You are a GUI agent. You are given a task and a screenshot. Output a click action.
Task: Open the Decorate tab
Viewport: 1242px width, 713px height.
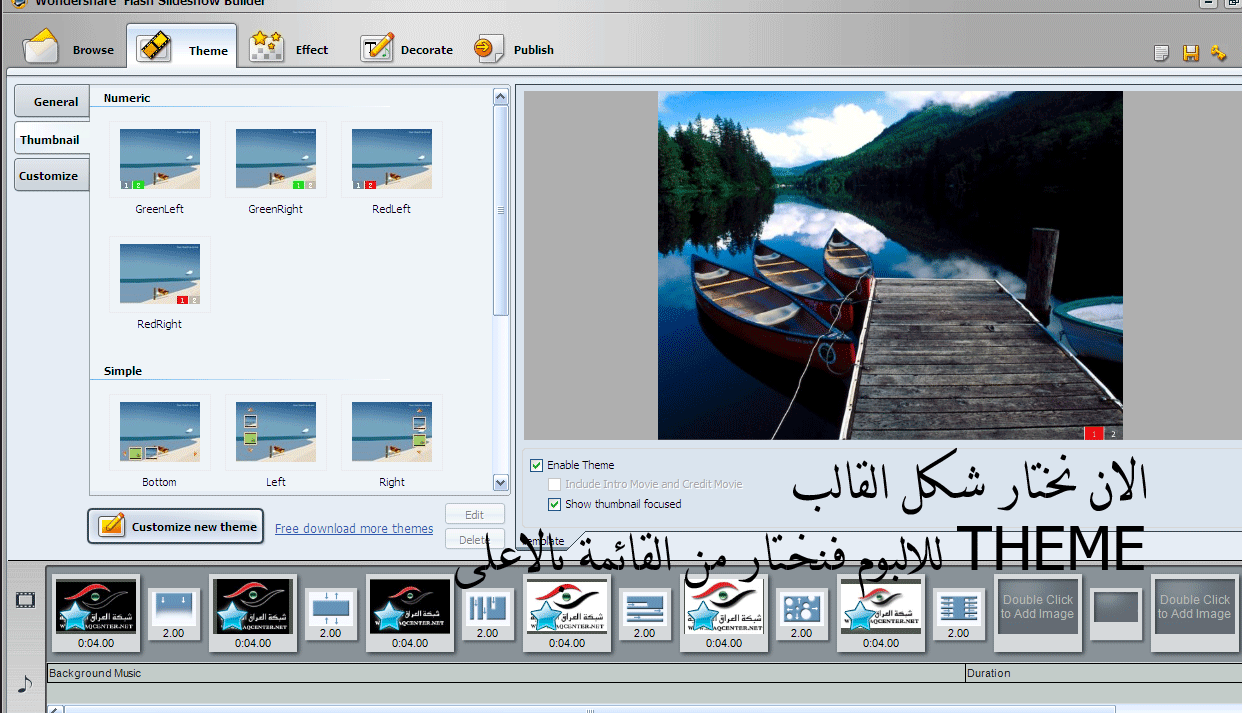click(407, 48)
